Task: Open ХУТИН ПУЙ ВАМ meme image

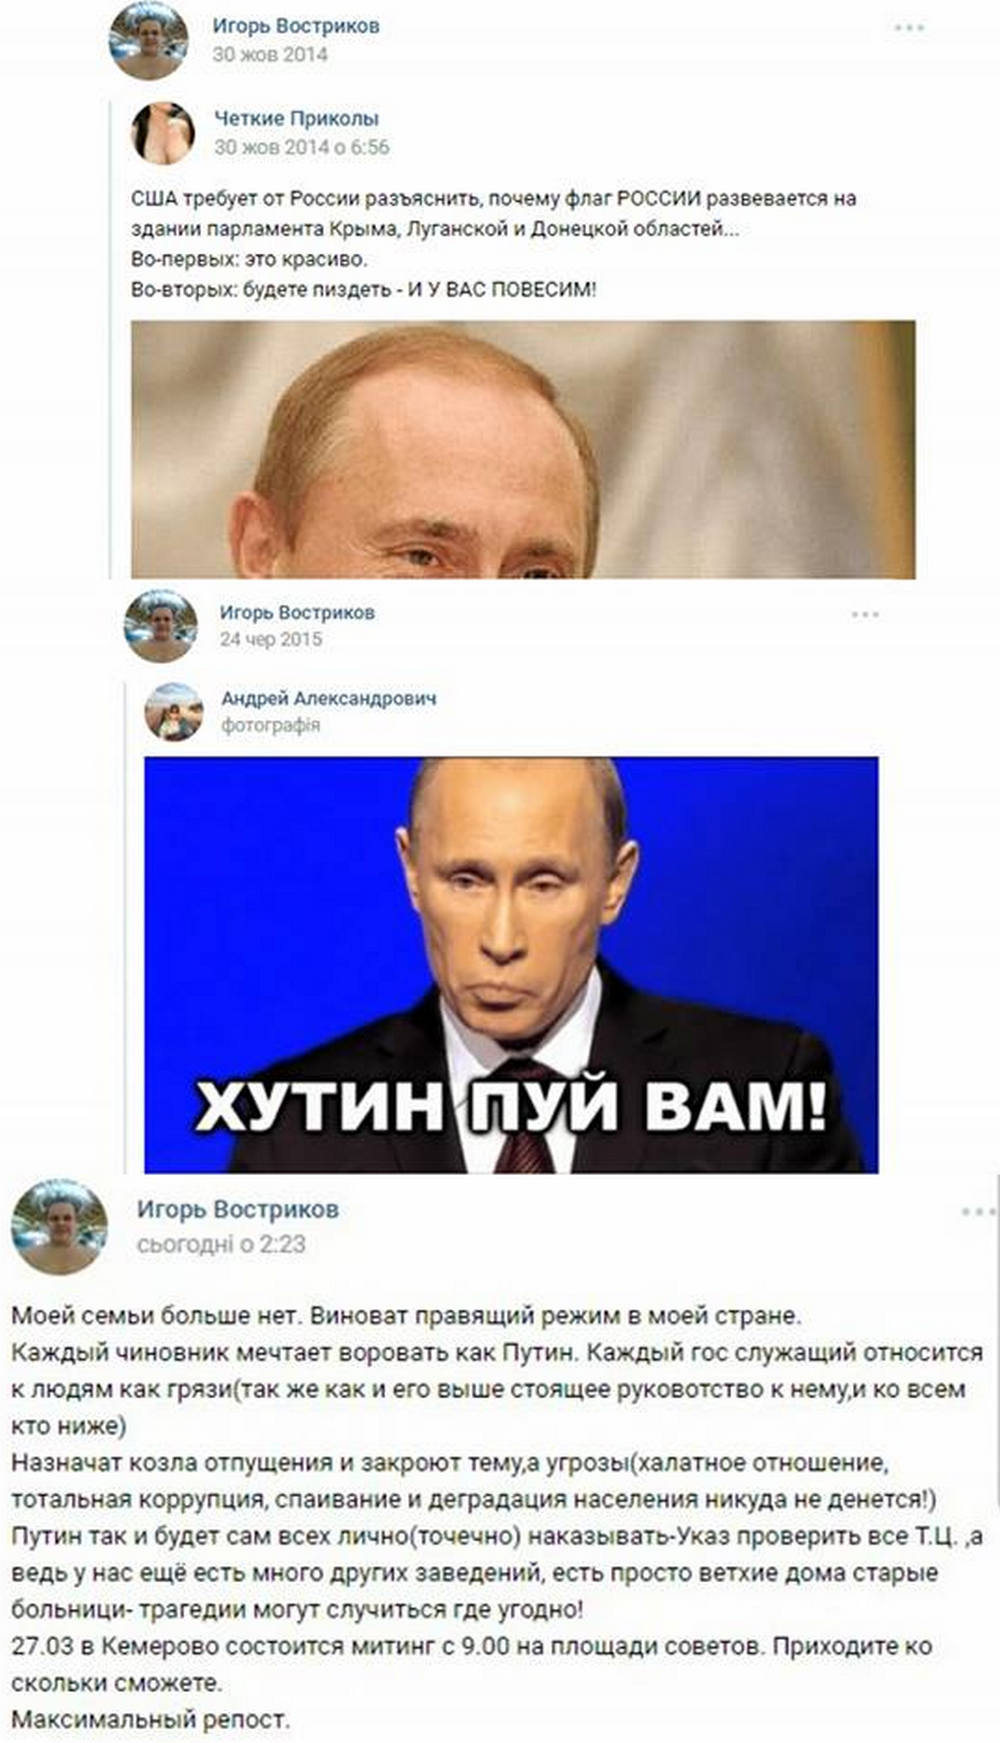Action: (x=511, y=965)
